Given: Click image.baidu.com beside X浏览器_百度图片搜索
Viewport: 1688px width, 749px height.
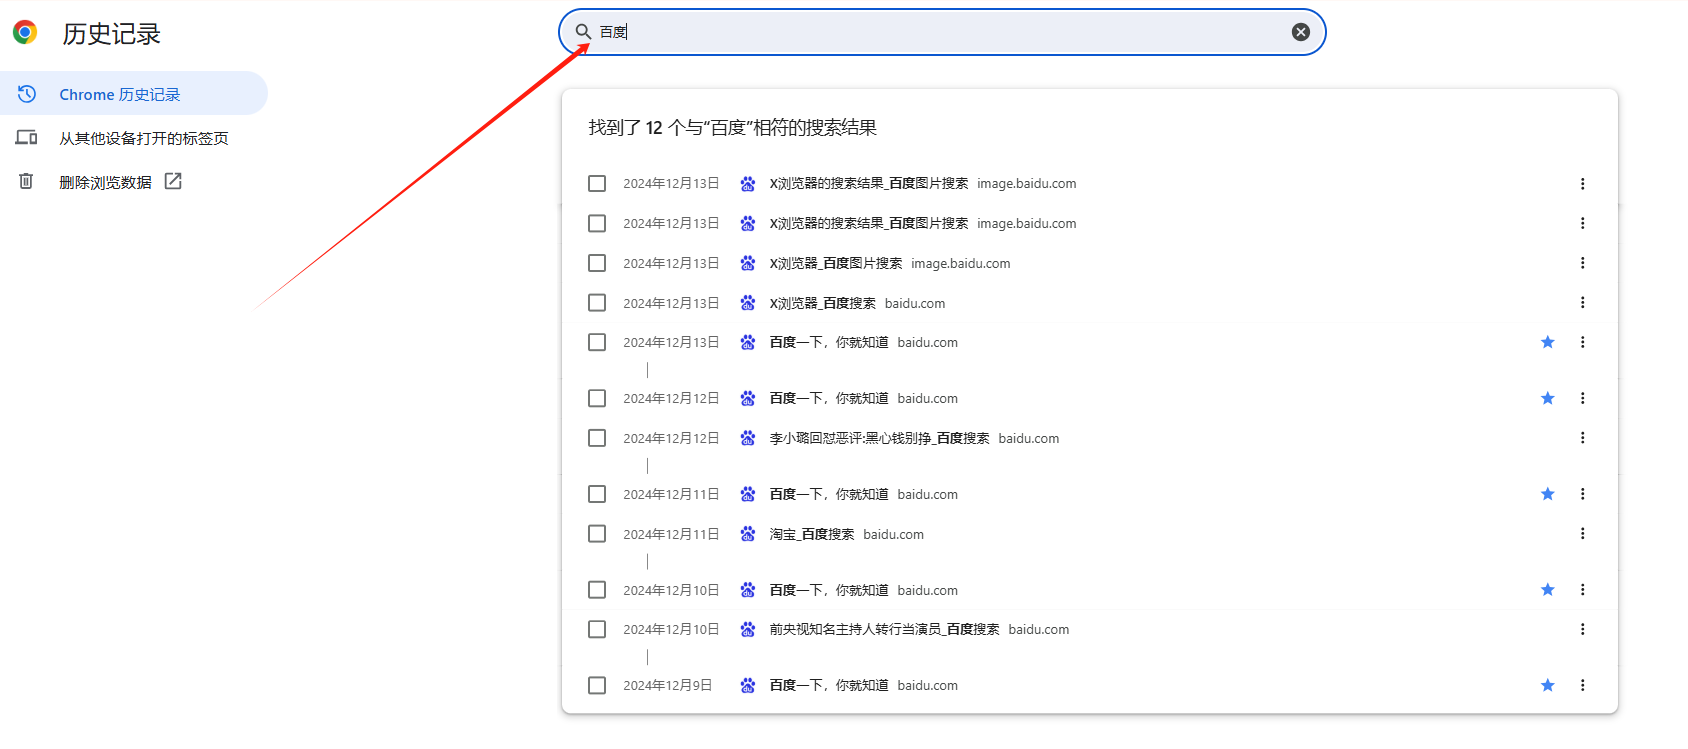Looking at the screenshot, I should click(960, 263).
